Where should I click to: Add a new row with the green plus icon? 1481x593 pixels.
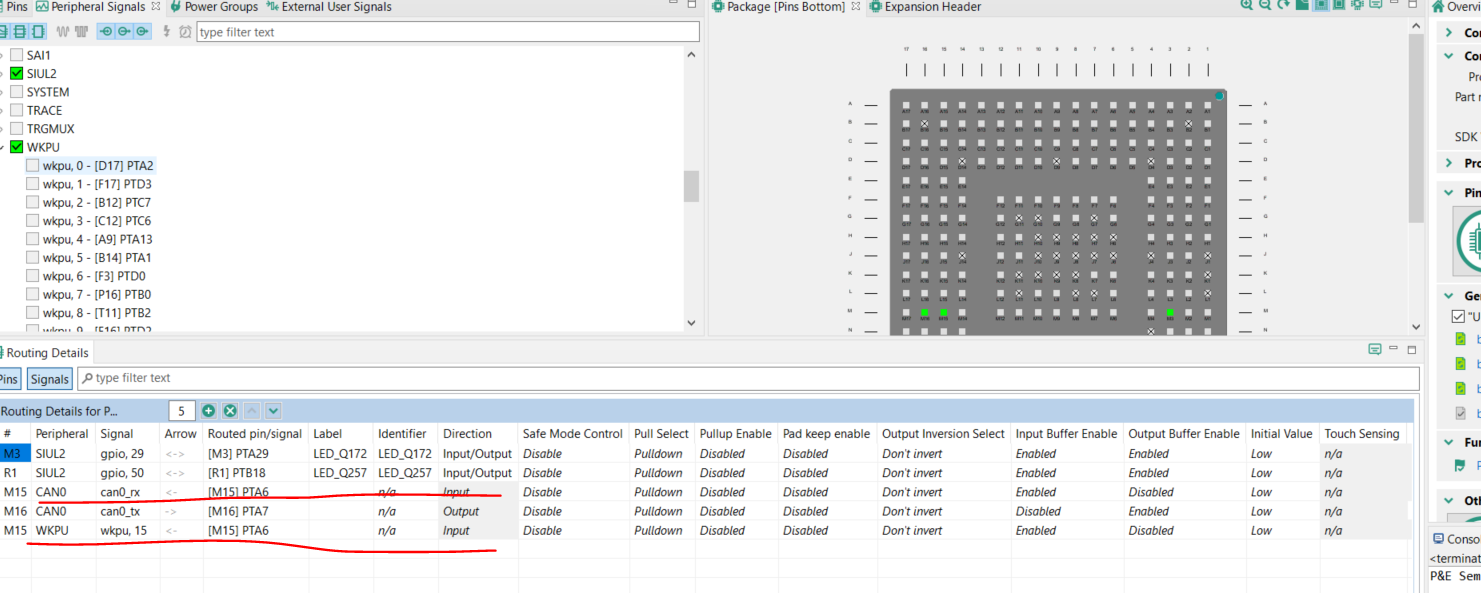coord(208,410)
